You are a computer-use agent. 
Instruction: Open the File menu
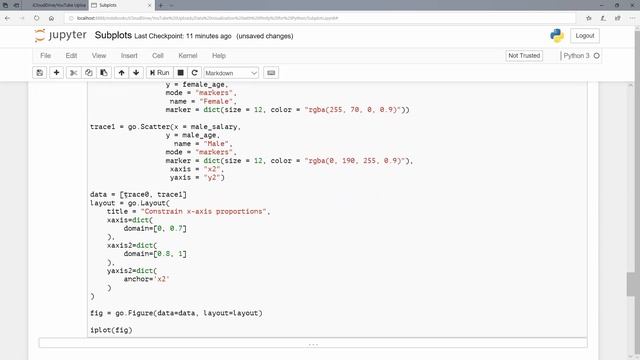point(45,56)
